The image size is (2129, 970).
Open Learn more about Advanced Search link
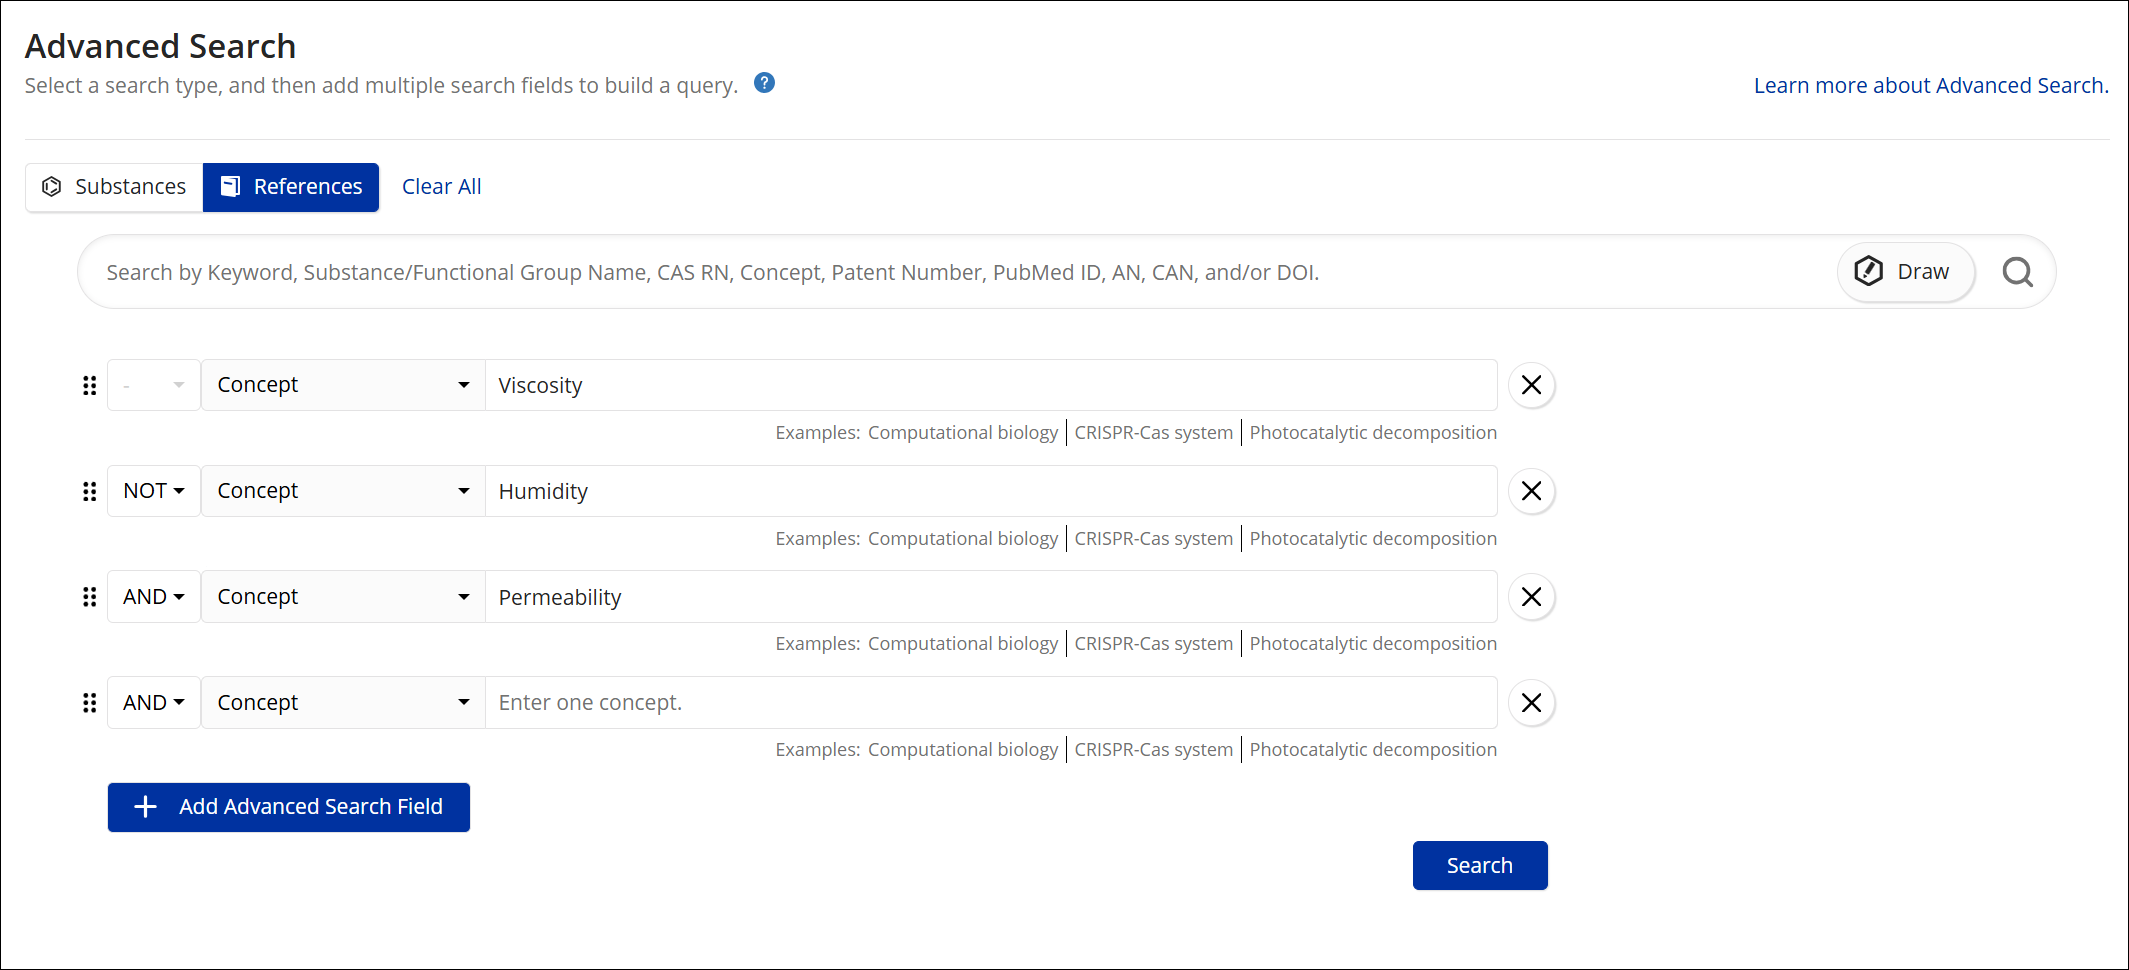1931,86
